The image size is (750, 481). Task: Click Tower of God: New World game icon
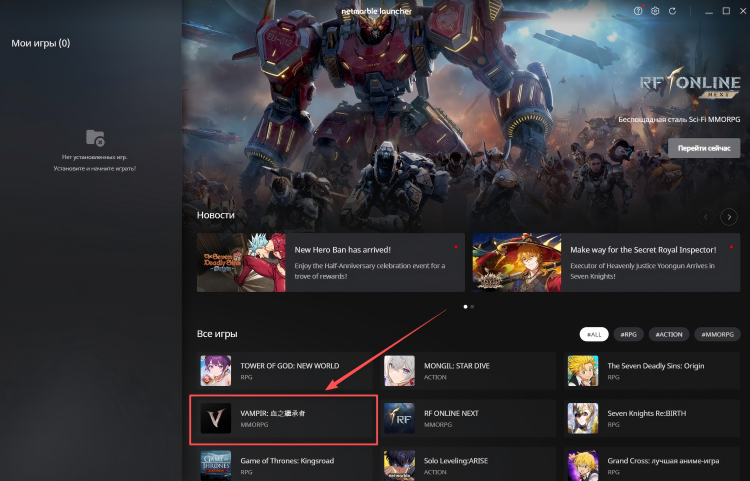pyautogui.click(x=216, y=371)
